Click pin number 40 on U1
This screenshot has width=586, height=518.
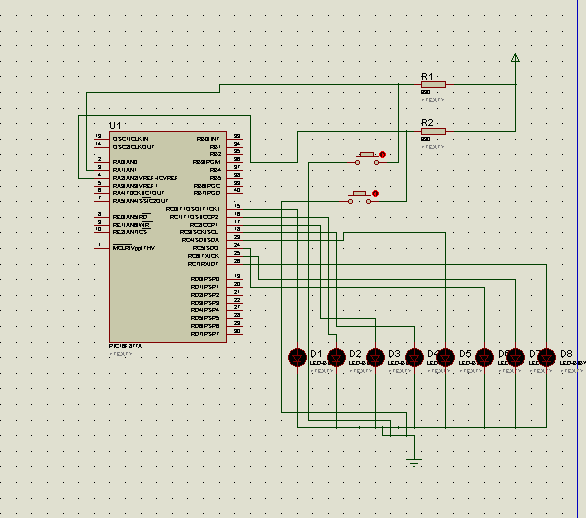tap(237, 190)
